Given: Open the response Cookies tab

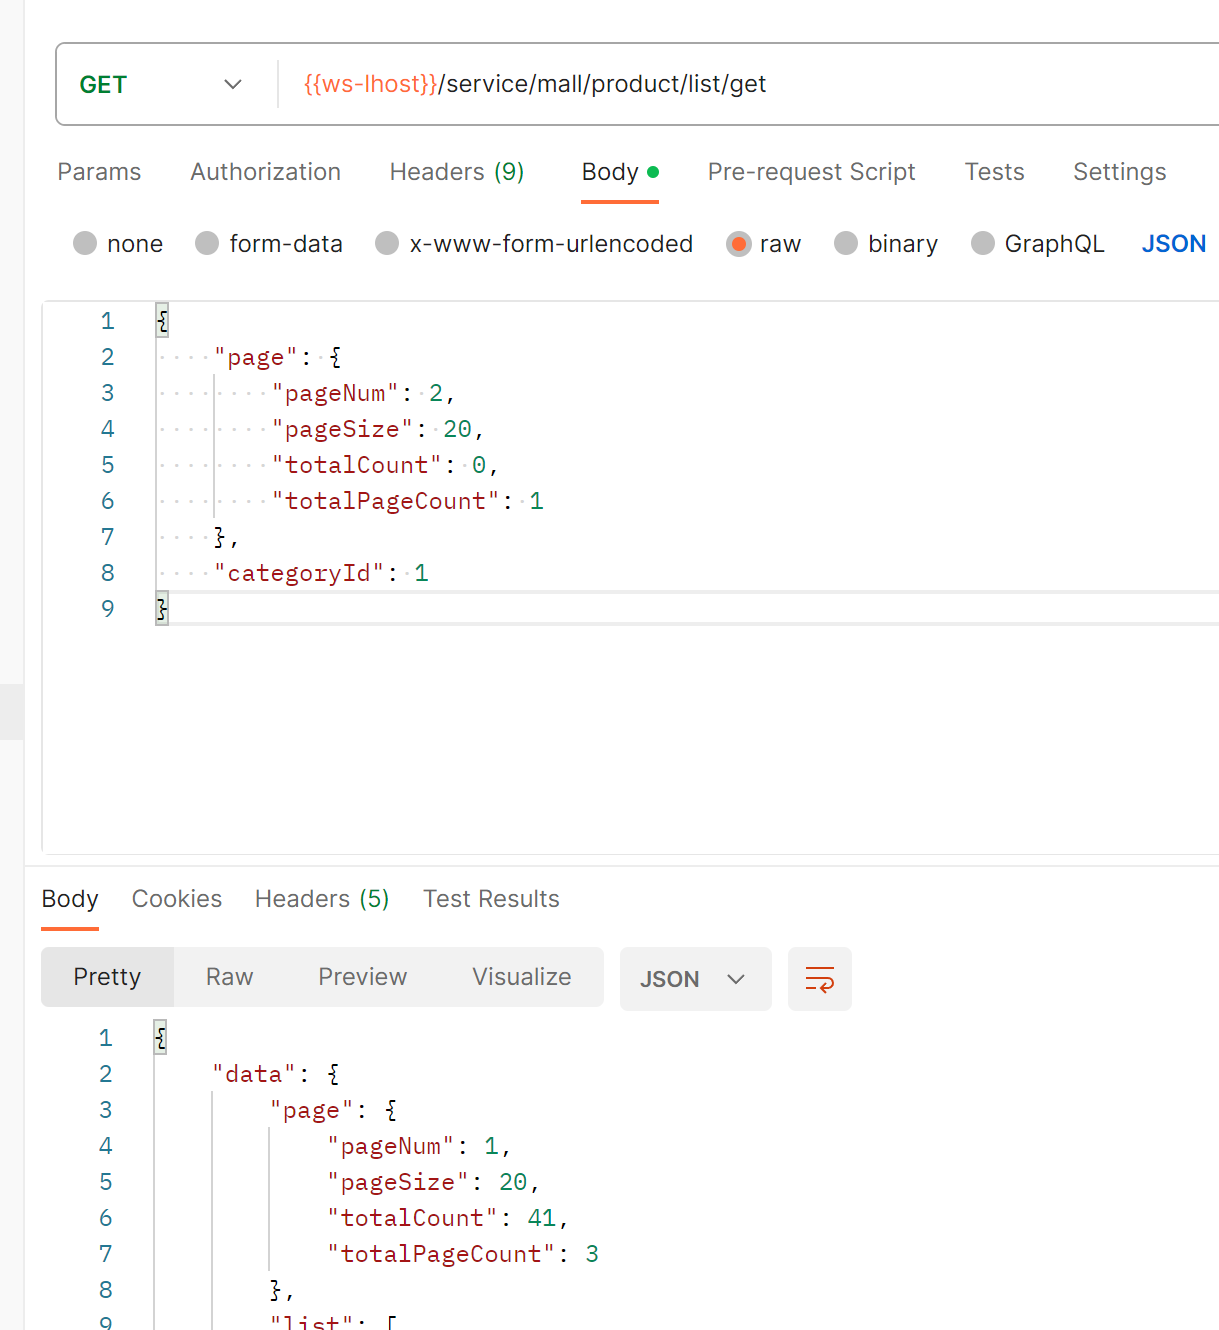Looking at the screenshot, I should (177, 899).
